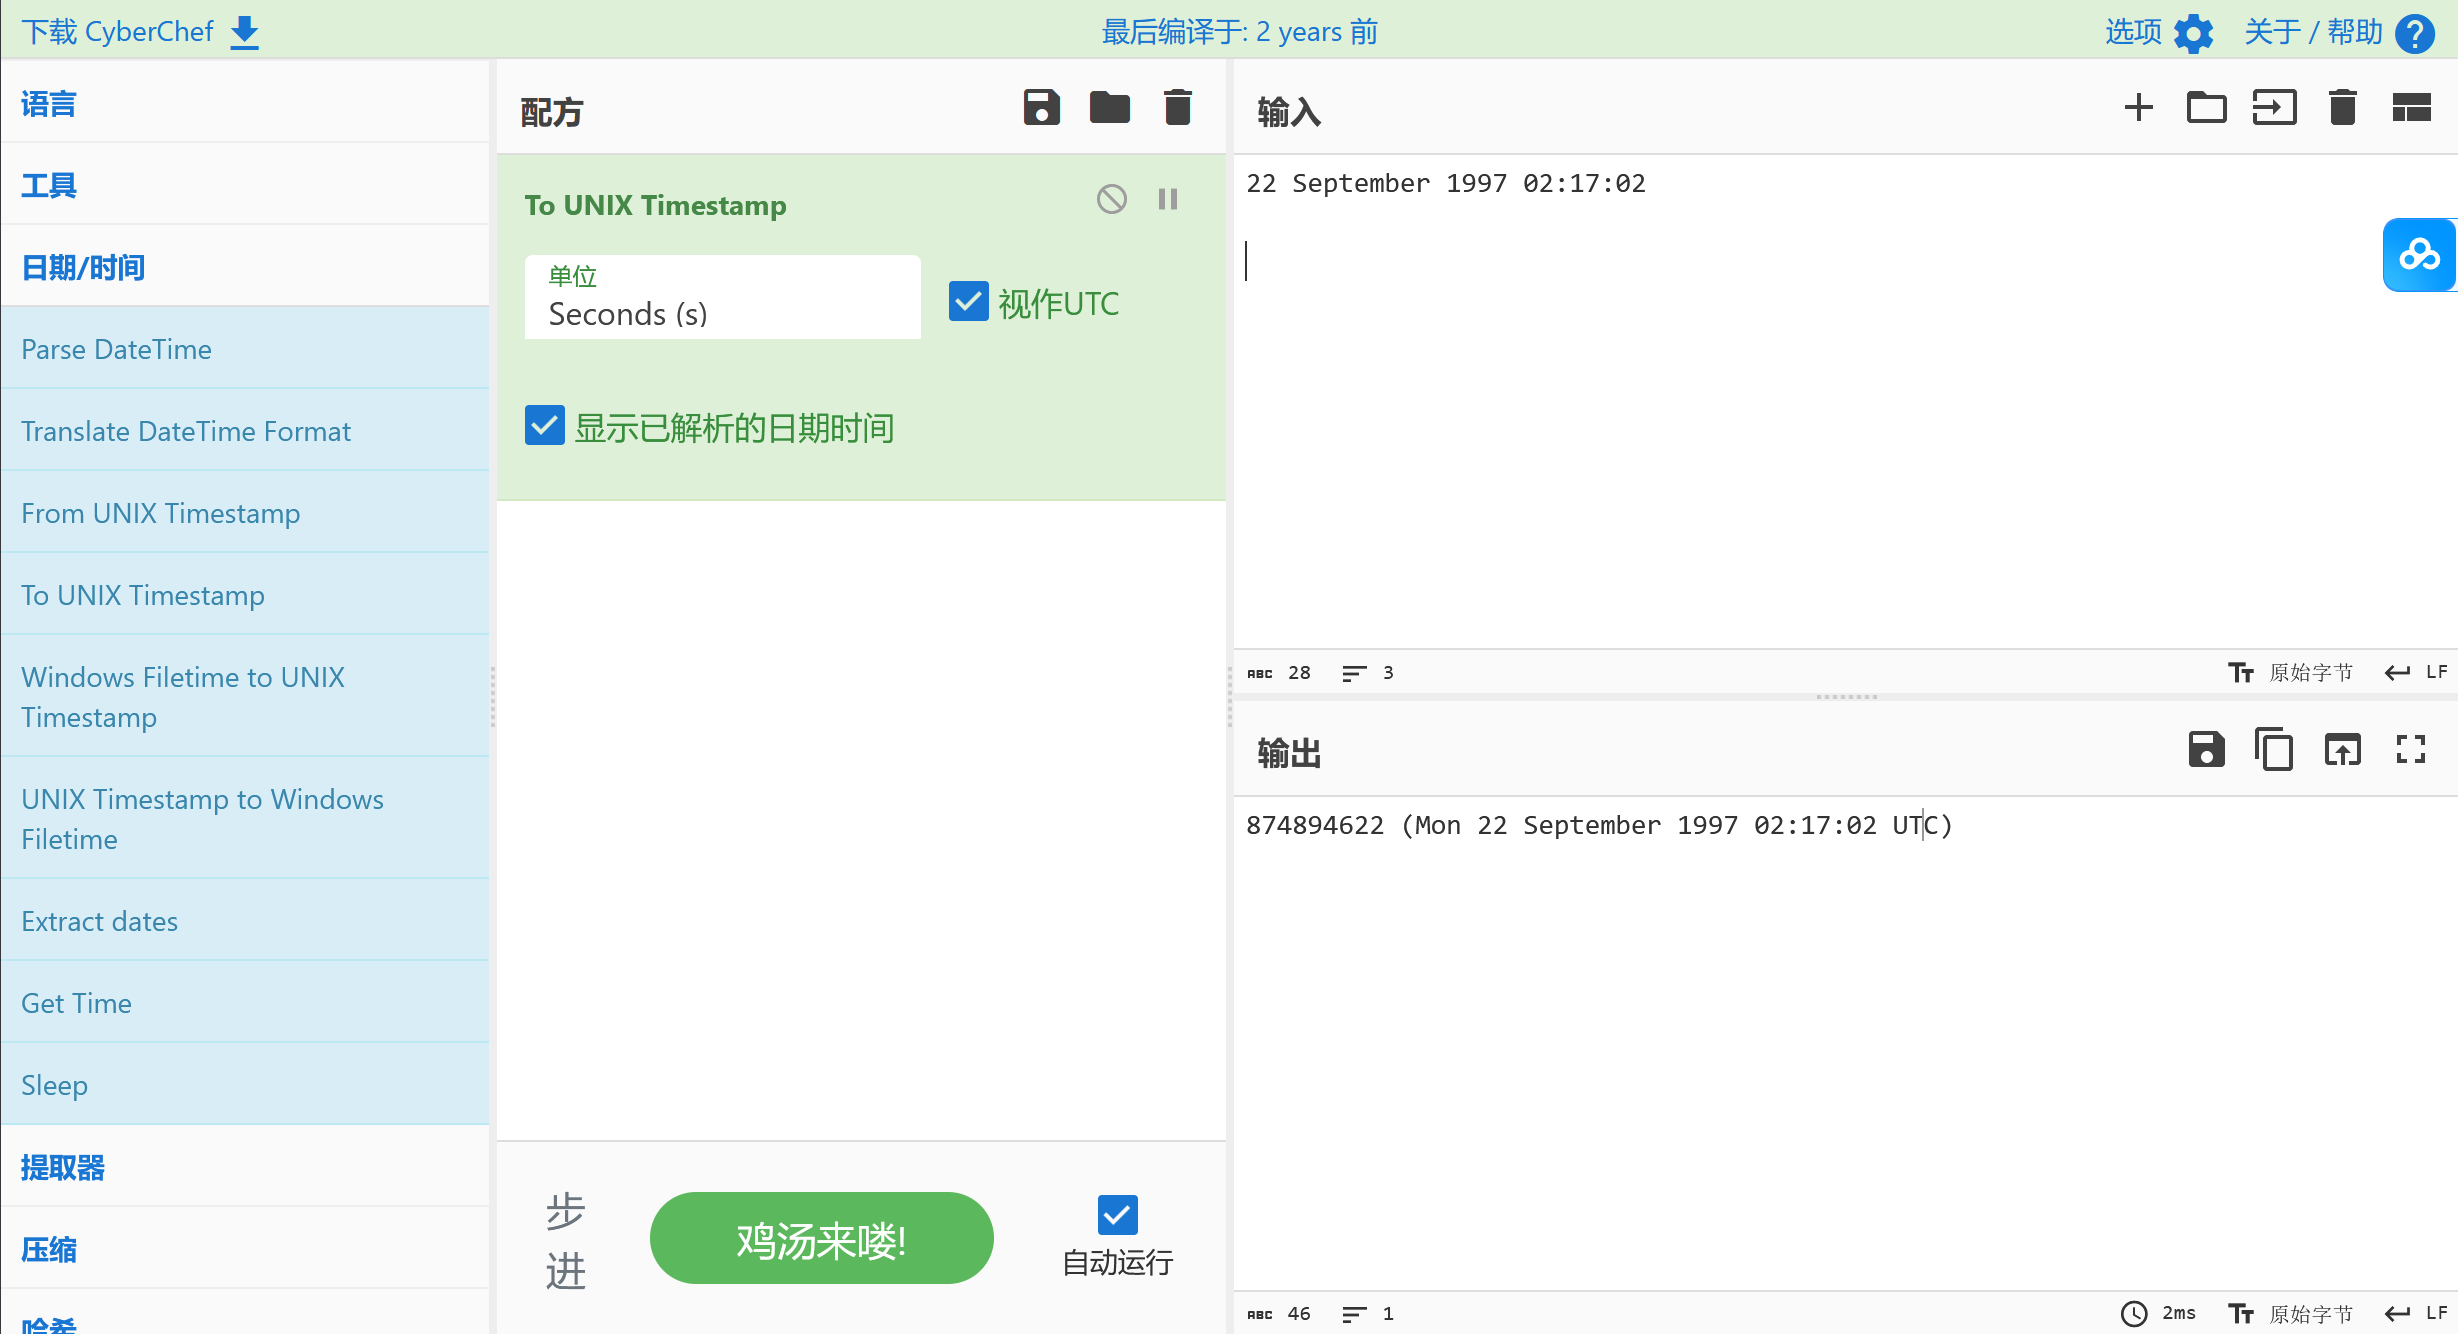Select Parse DateTime operation

[x=245, y=349]
